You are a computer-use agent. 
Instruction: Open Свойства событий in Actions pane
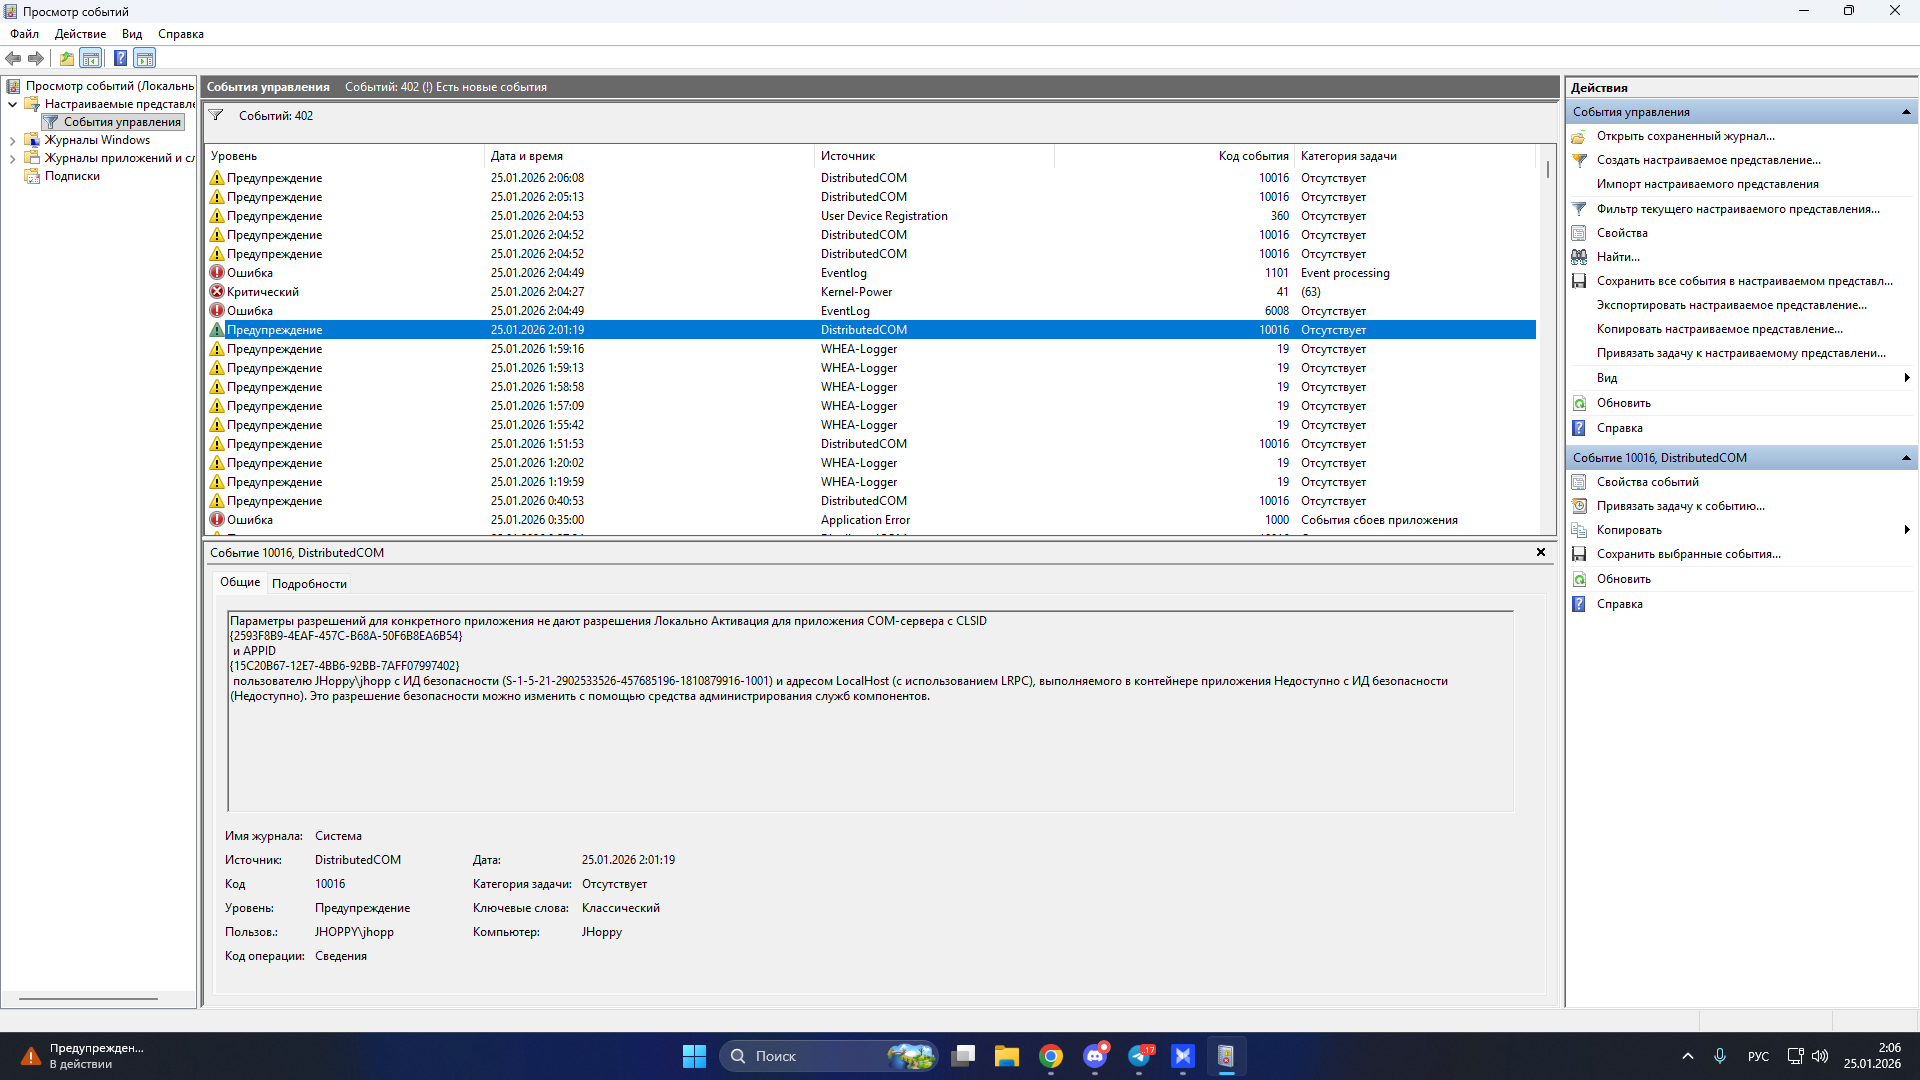click(x=1647, y=482)
